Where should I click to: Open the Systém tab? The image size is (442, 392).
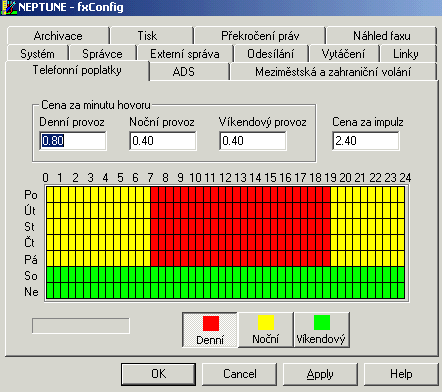pos(37,54)
